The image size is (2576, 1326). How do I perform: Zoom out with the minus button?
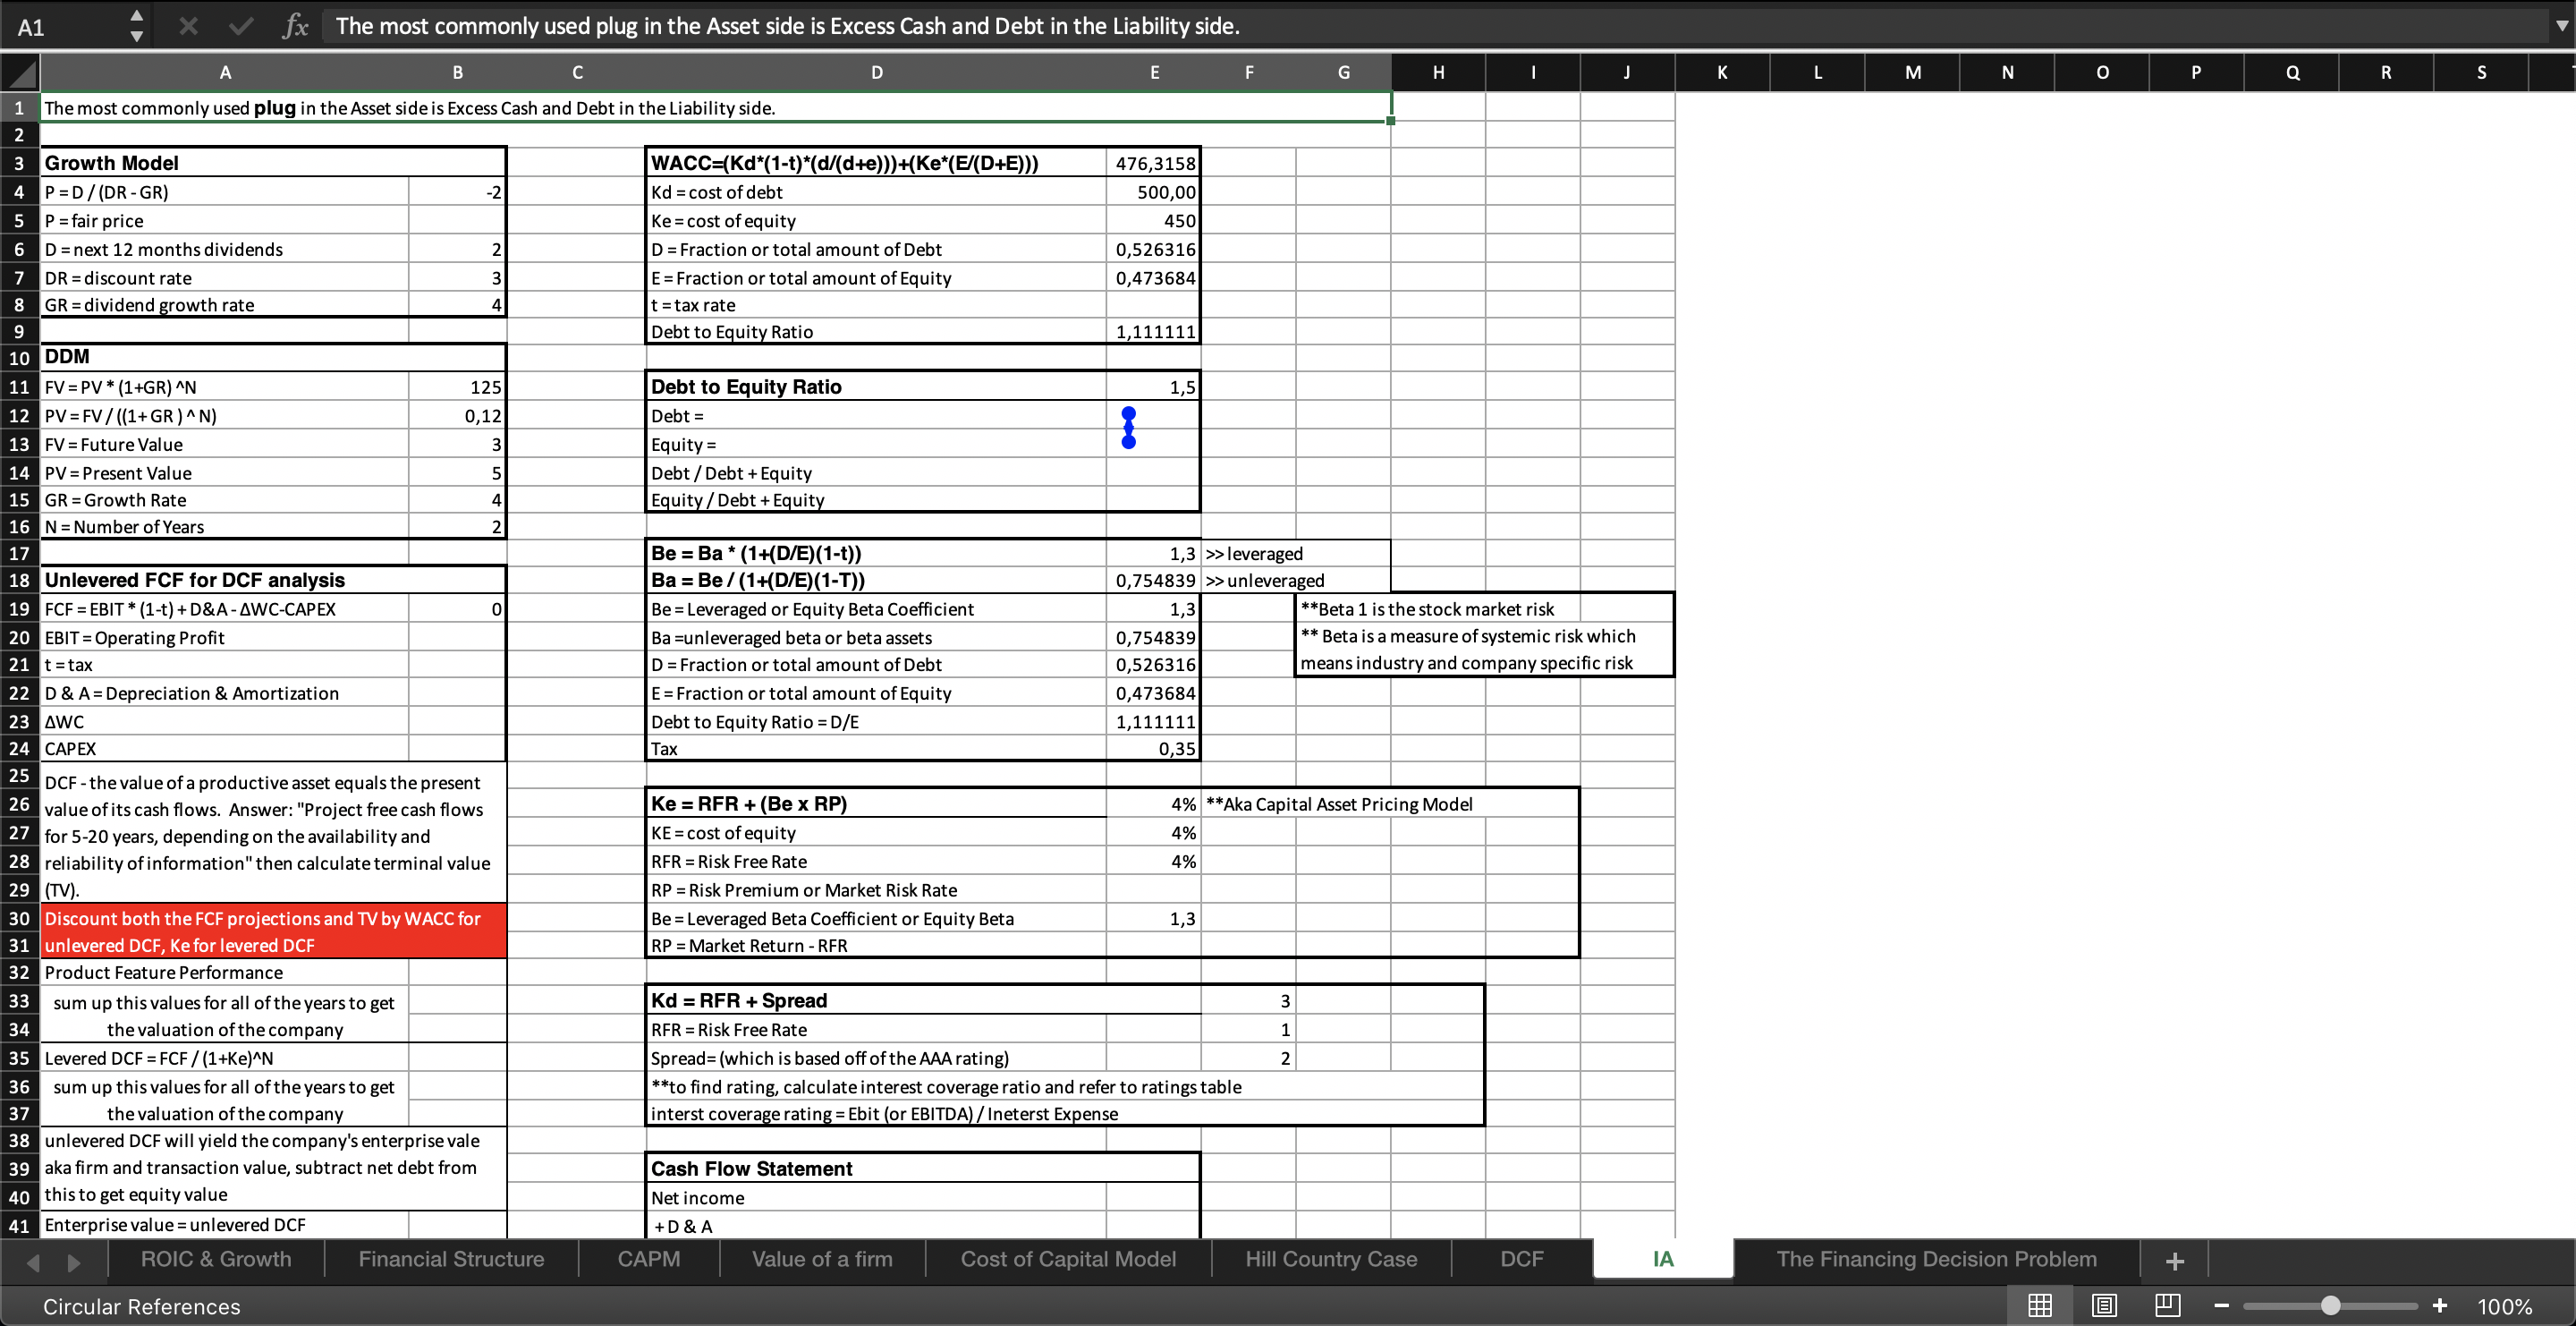[2221, 1306]
